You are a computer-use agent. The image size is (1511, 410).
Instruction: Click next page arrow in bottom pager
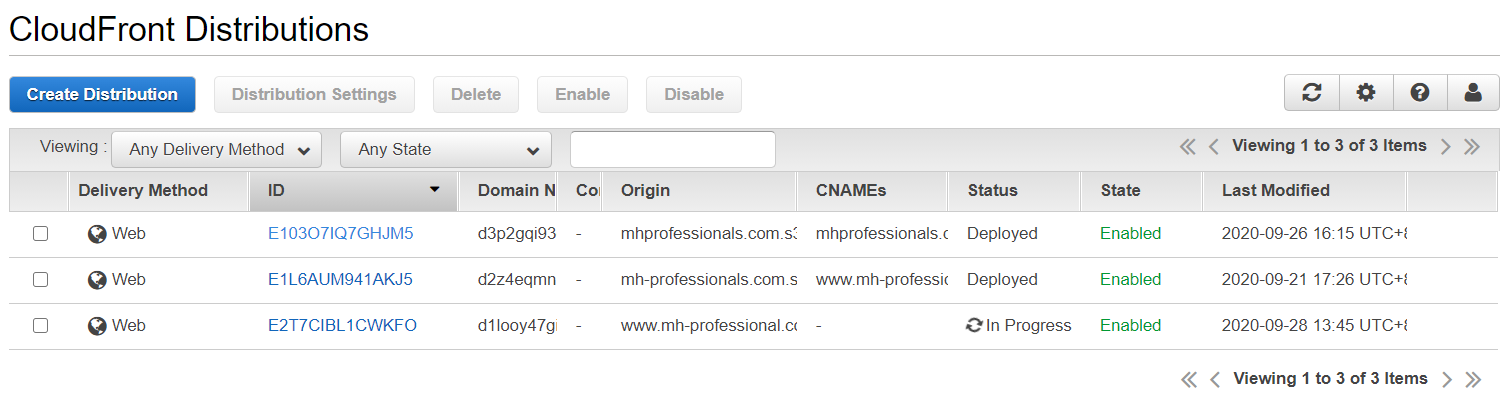tap(1446, 379)
